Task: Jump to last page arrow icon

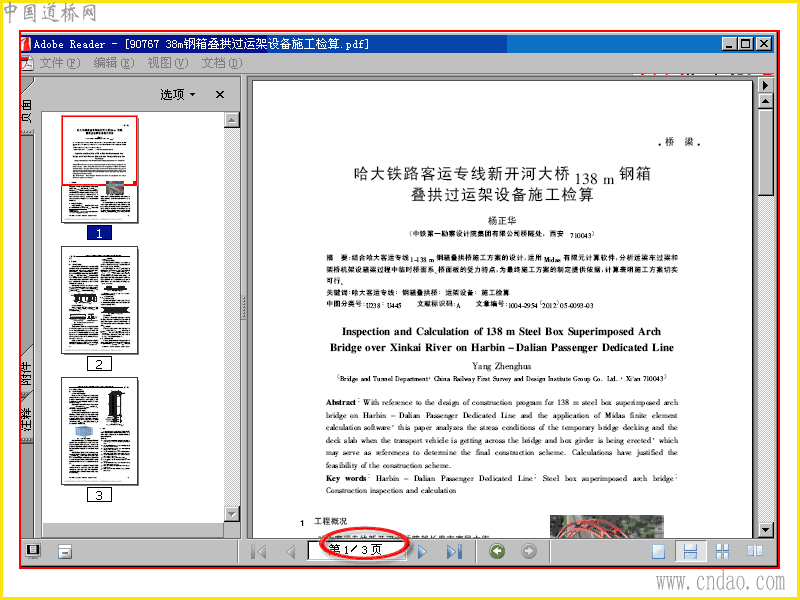Action: coord(454,552)
